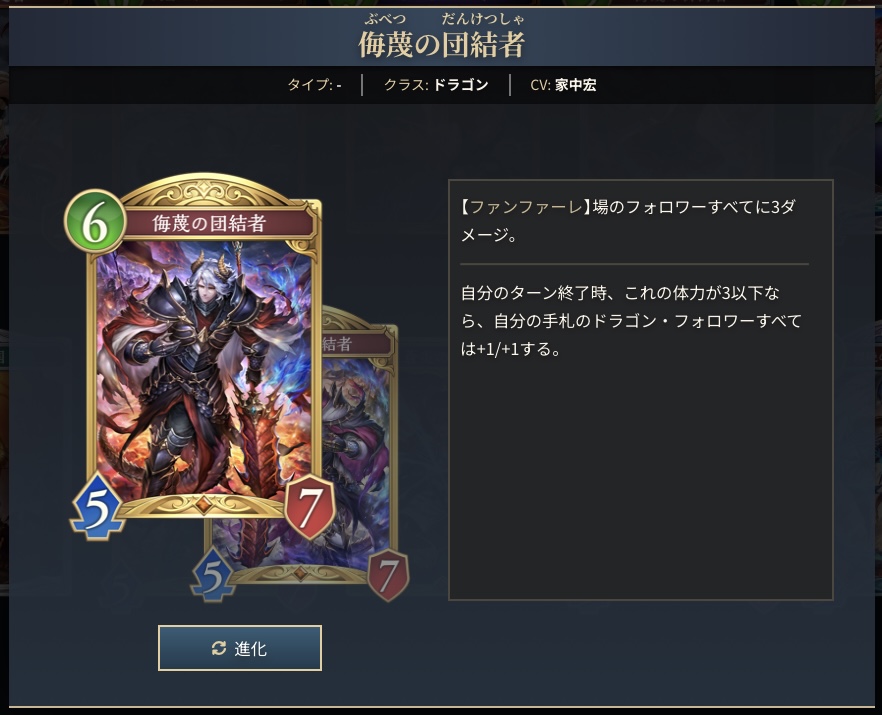Click the evolved card's red defense 7 shield

pos(388,575)
